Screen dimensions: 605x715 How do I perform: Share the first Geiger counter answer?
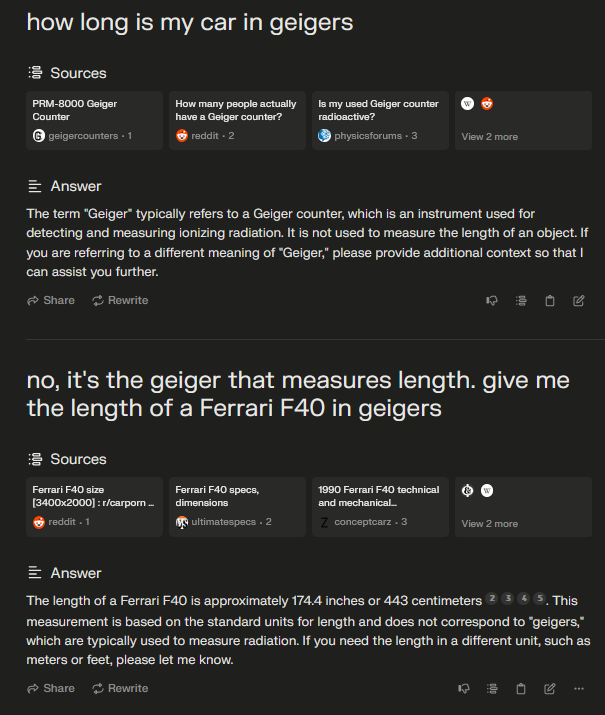(x=51, y=300)
